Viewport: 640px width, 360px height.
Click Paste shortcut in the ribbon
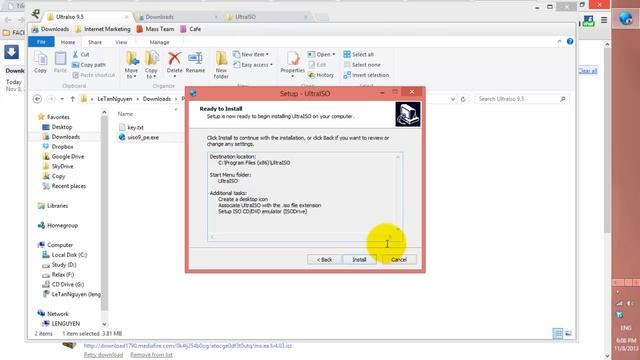point(93,75)
